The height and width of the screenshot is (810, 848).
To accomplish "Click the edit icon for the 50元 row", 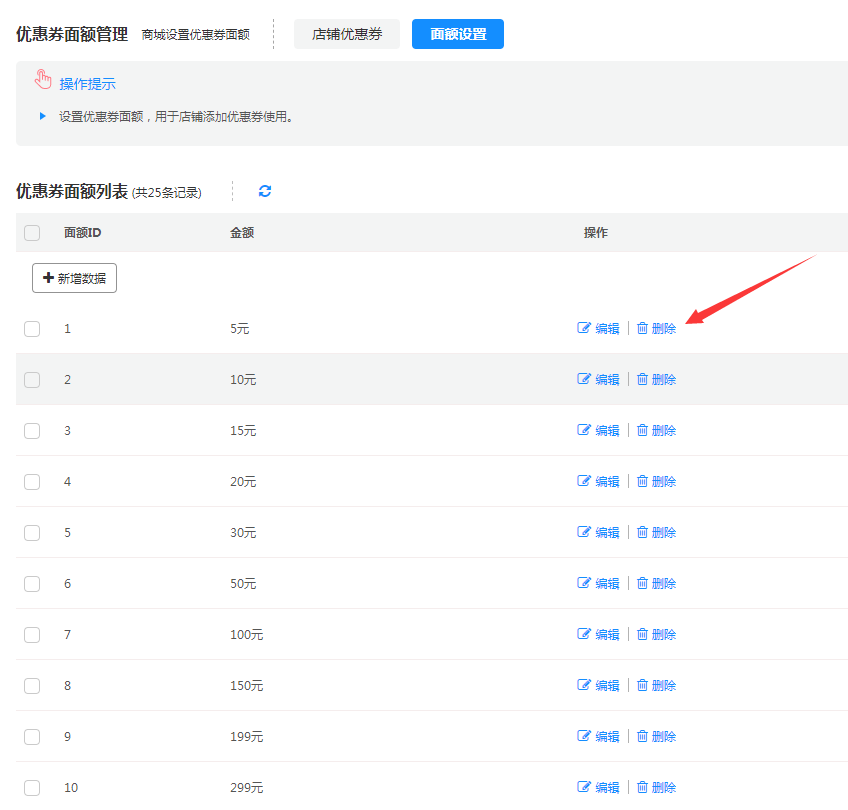I will (584, 583).
